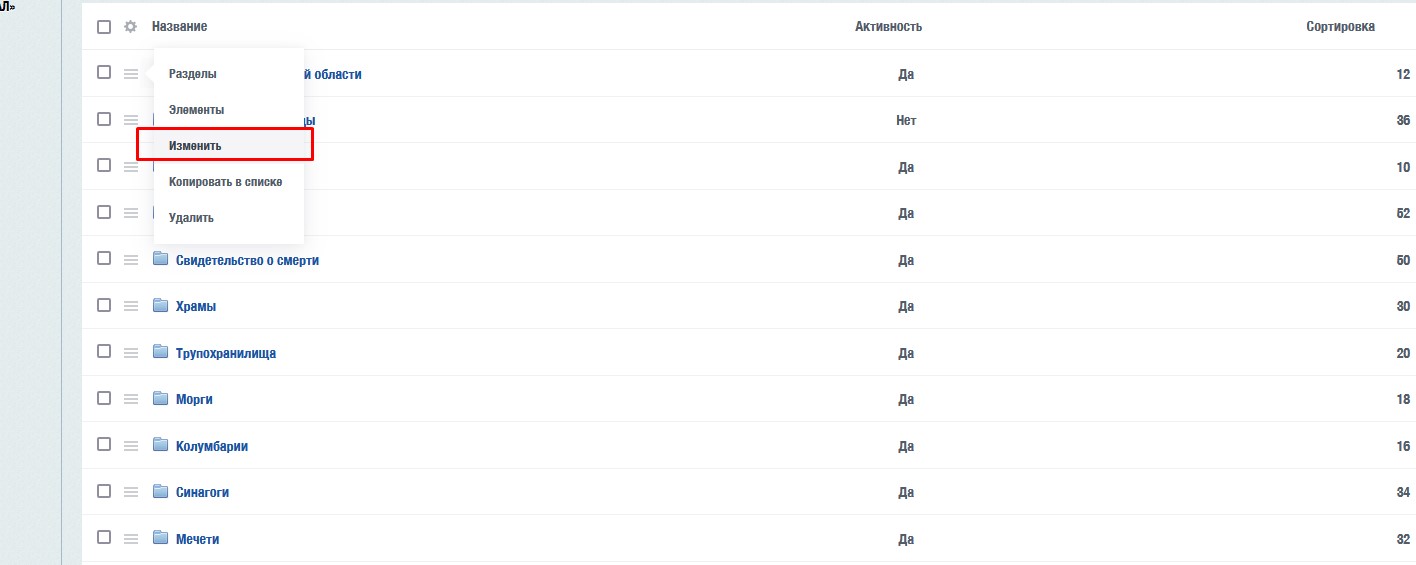The height and width of the screenshot is (565, 1416).
Task: Expand the row actions menu for Мечети
Action: [130, 539]
